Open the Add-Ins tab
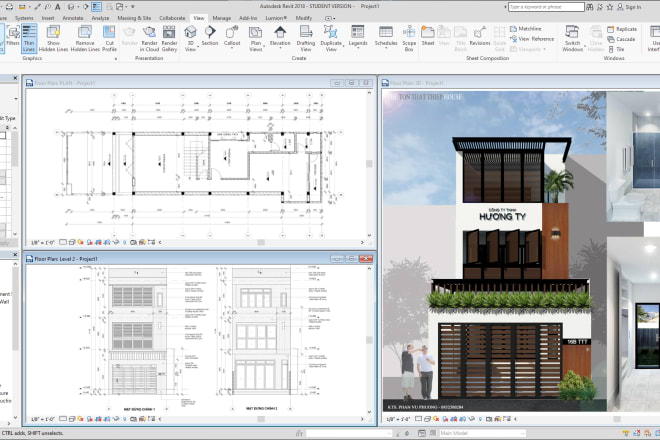The width and height of the screenshot is (660, 440). [248, 18]
